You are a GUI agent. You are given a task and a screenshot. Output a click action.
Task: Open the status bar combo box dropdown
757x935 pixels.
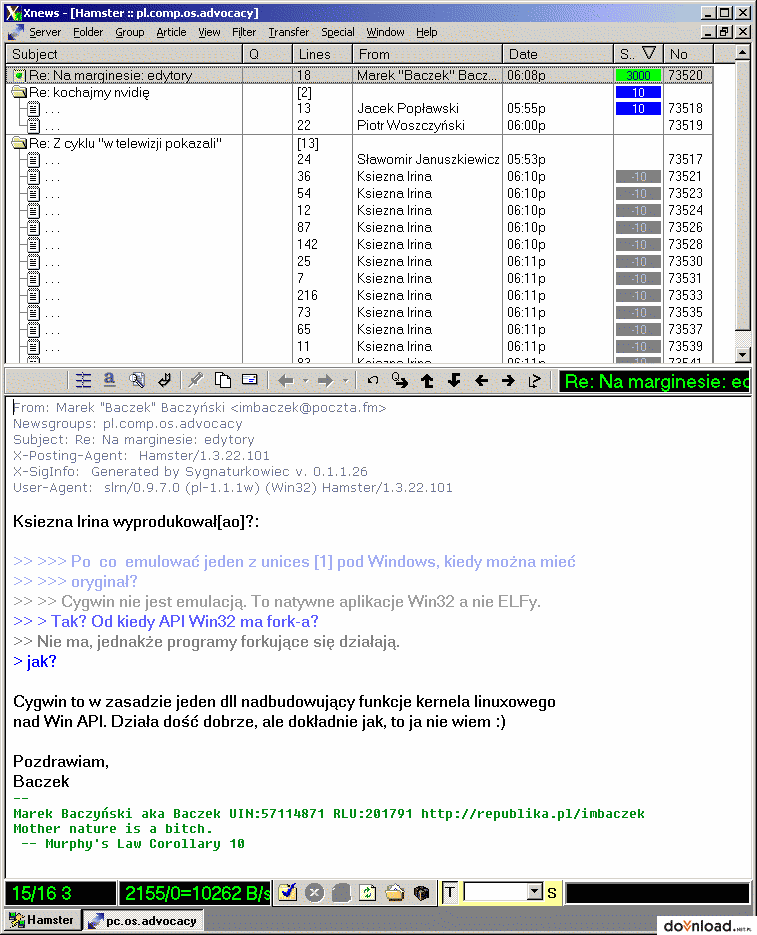click(x=535, y=892)
